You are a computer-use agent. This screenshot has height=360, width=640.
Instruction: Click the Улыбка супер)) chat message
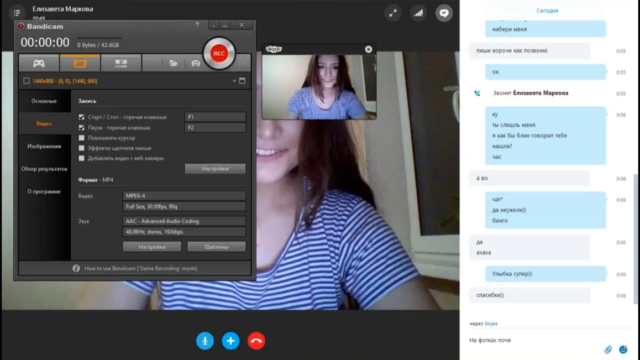pos(545,274)
